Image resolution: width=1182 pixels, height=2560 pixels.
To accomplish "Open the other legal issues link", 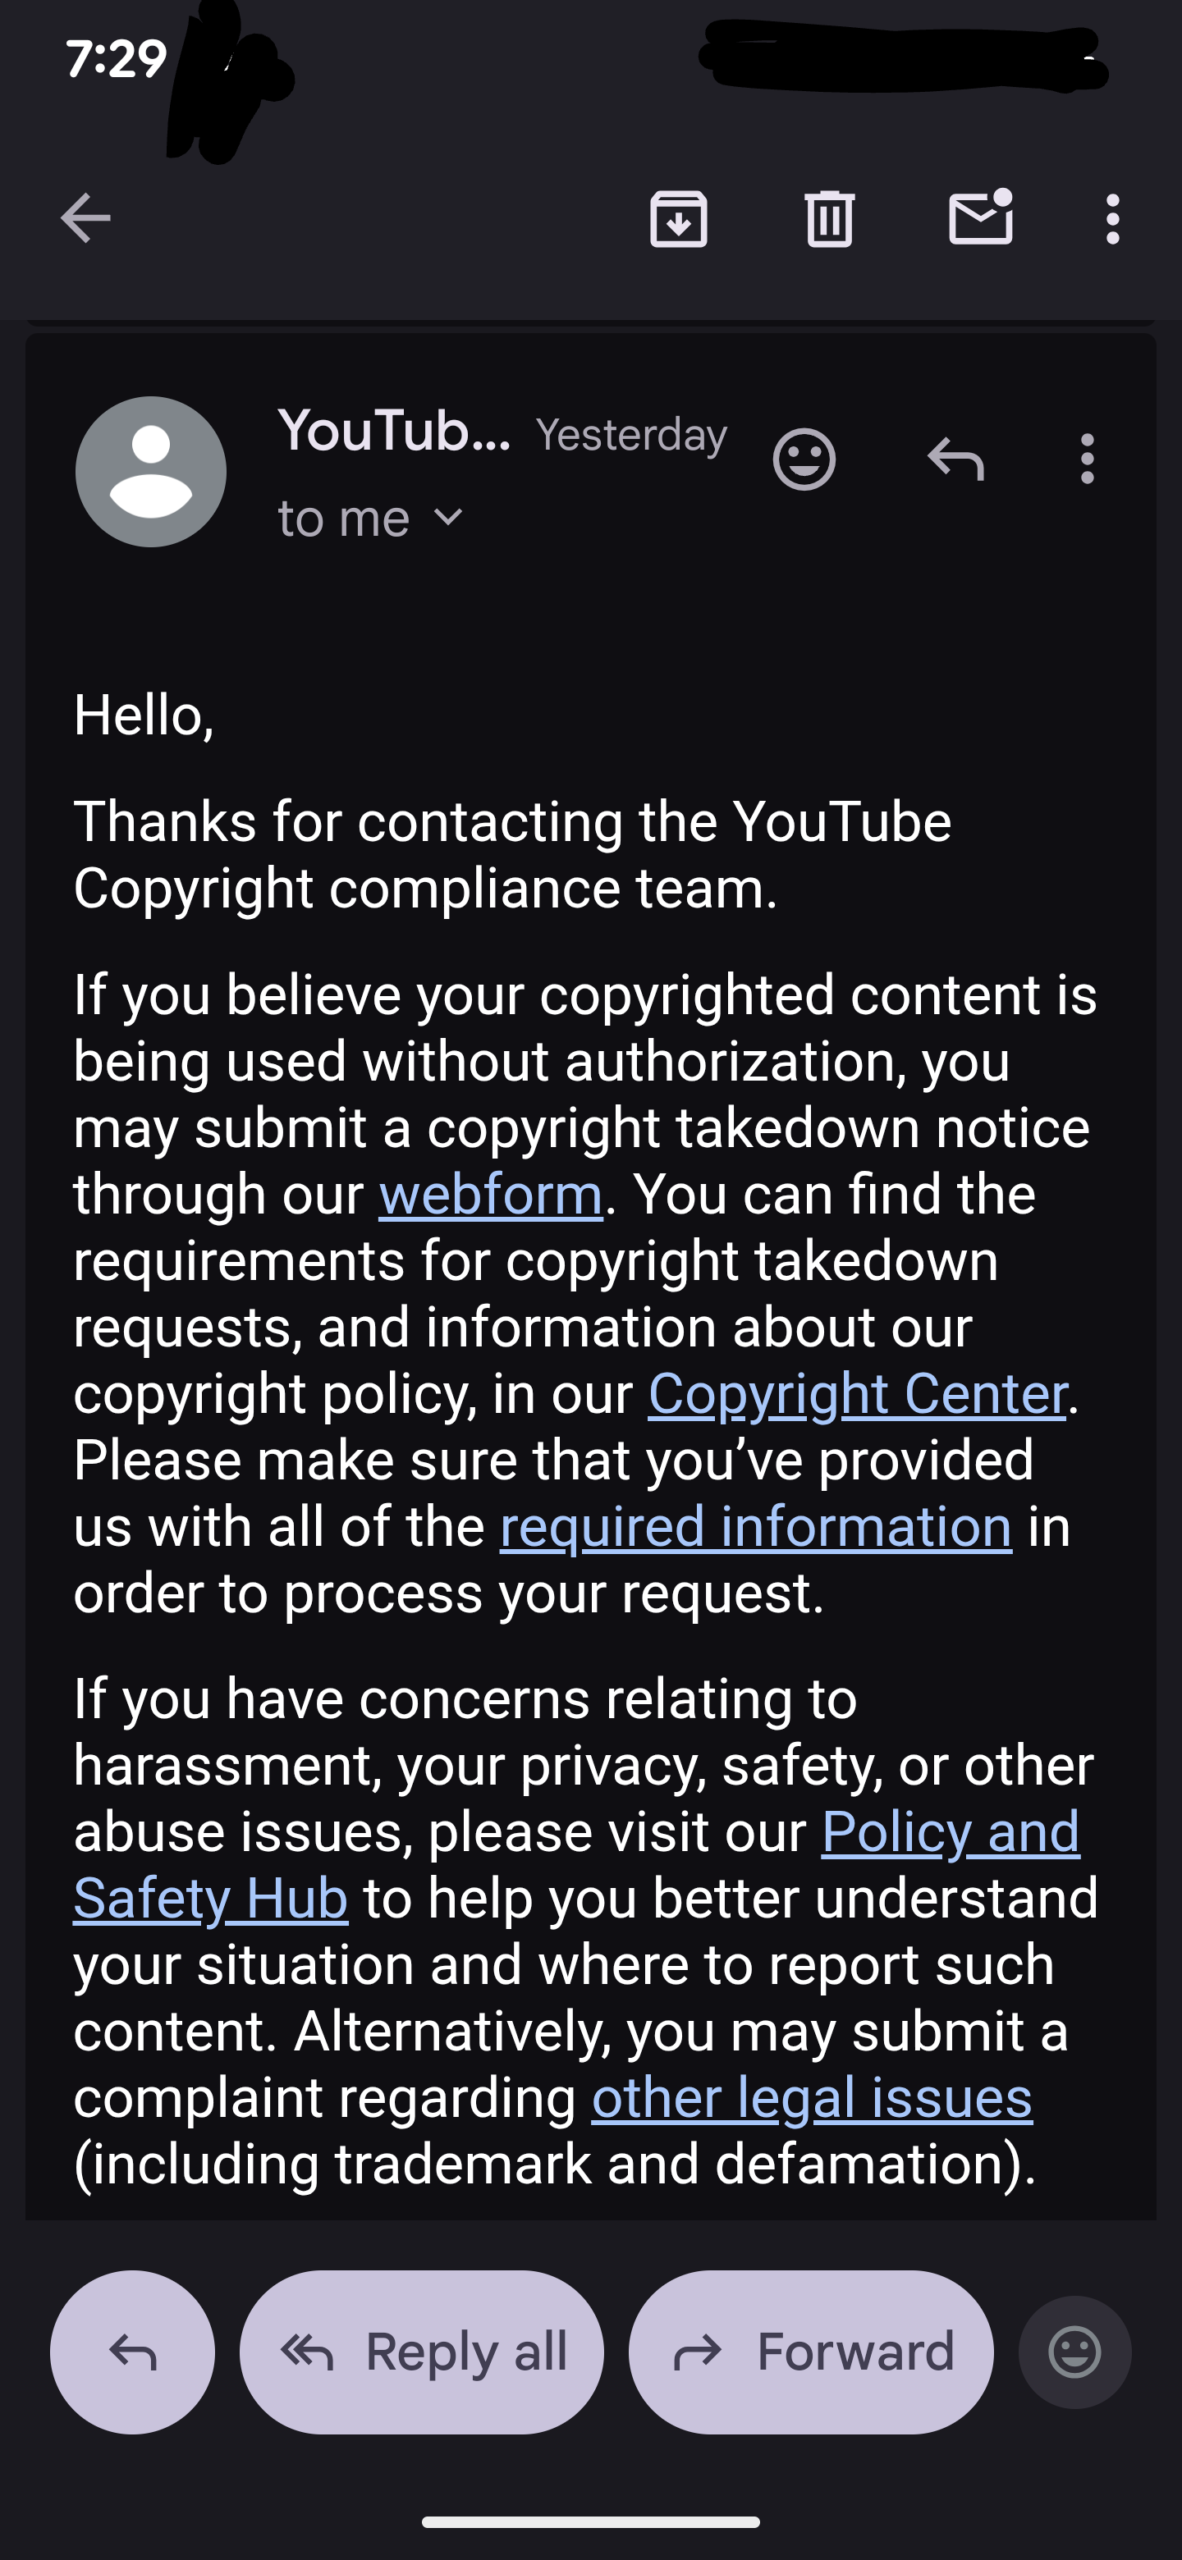I will (x=812, y=2098).
